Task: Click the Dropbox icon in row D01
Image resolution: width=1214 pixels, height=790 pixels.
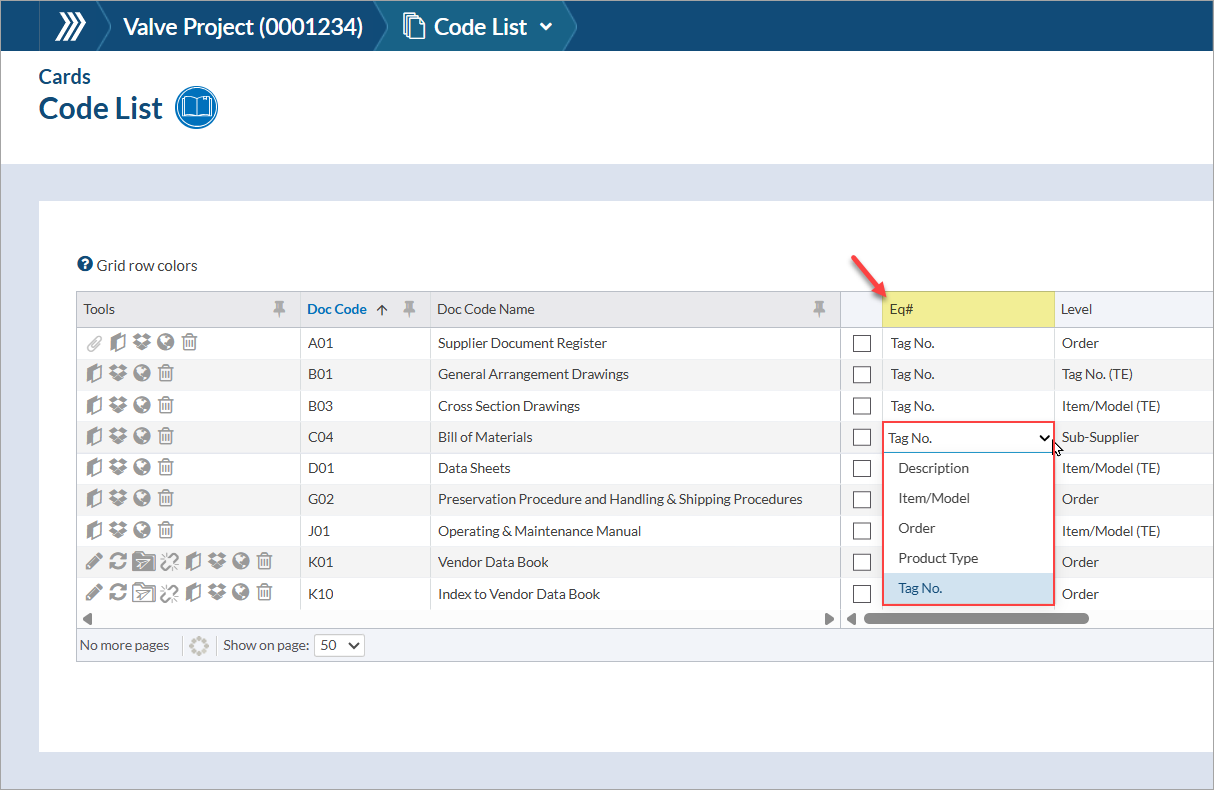Action: [118, 468]
